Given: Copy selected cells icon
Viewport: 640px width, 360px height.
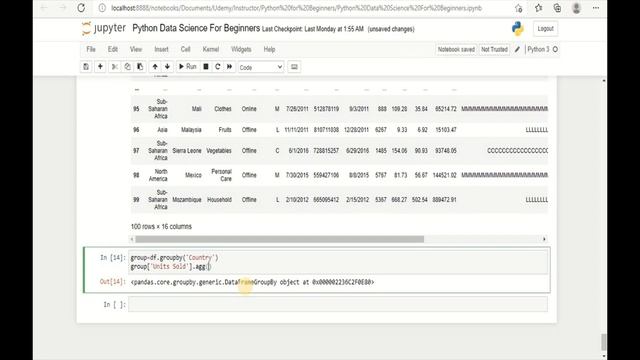Looking at the screenshot, I should point(127,67).
